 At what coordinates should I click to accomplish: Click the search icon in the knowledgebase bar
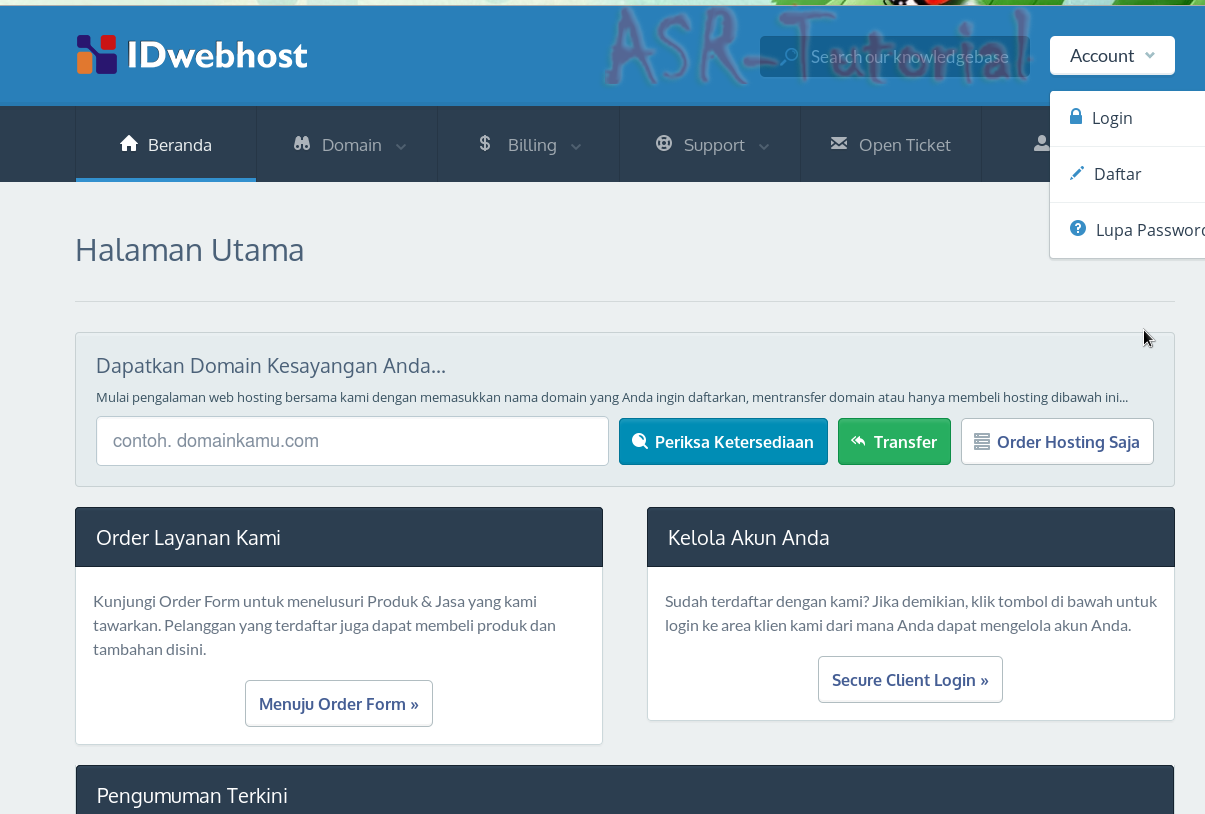(x=789, y=56)
